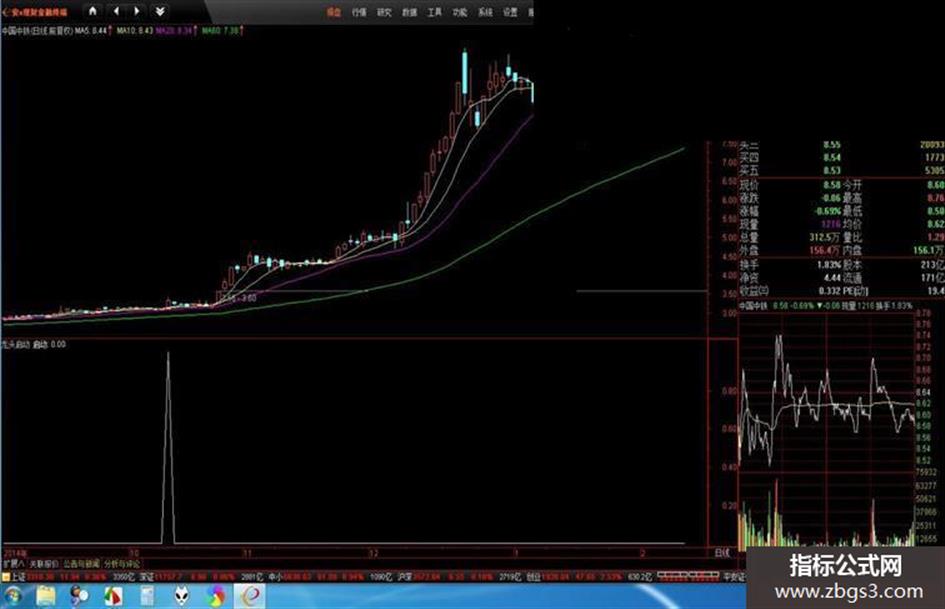Open the colorful pinwheel taskbar icon

pos(215,596)
